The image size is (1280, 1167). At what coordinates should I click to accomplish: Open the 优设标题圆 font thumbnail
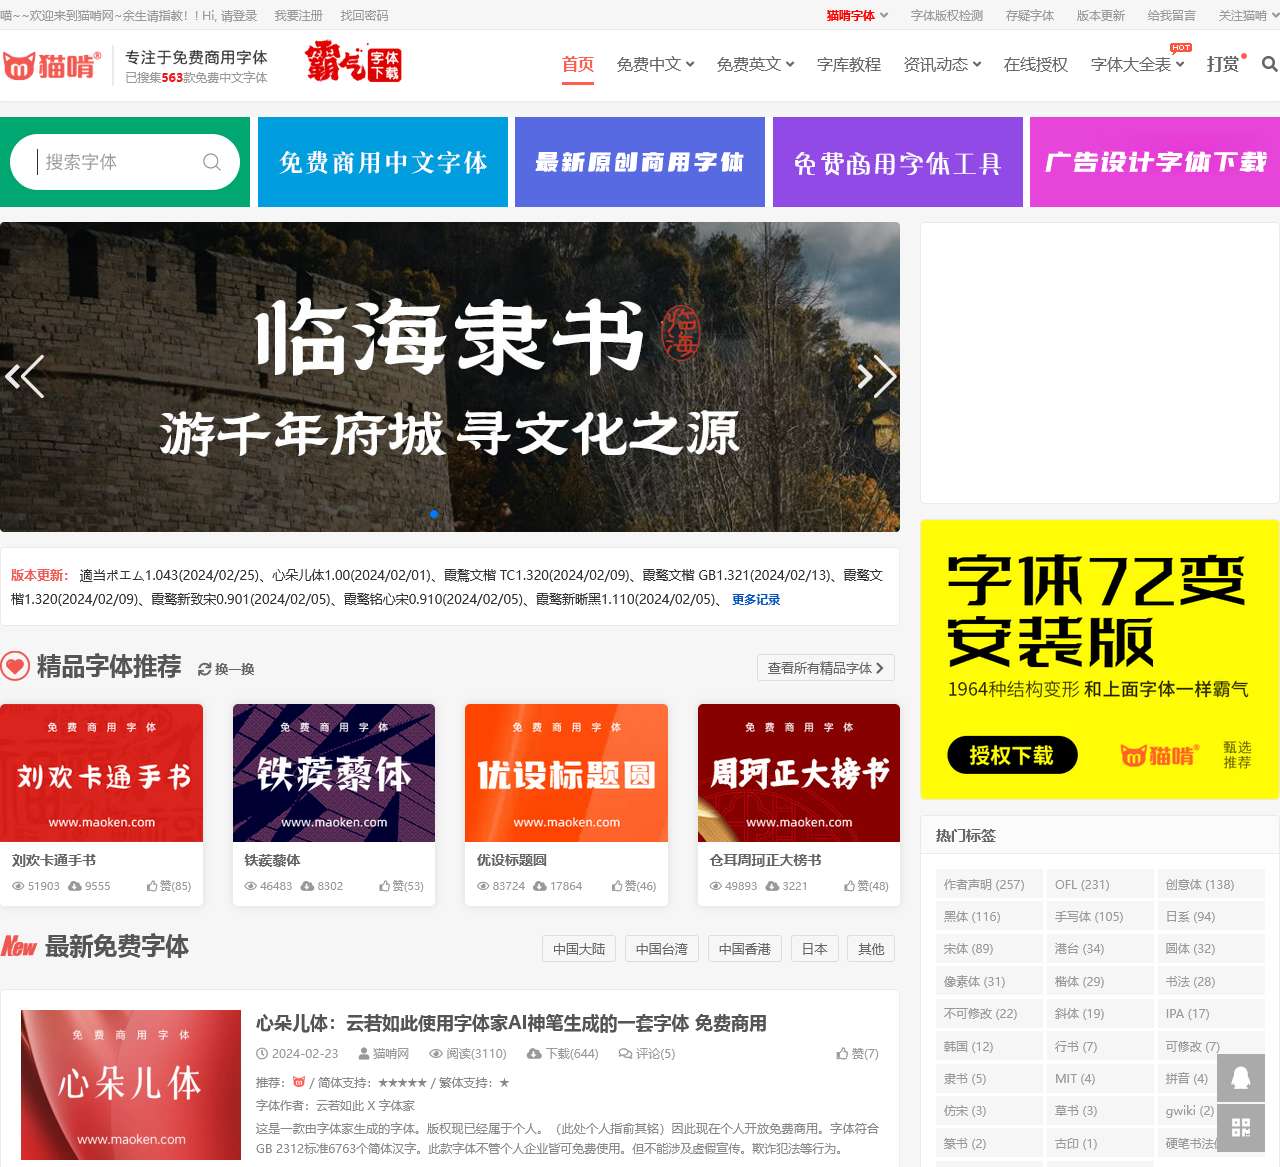566,773
